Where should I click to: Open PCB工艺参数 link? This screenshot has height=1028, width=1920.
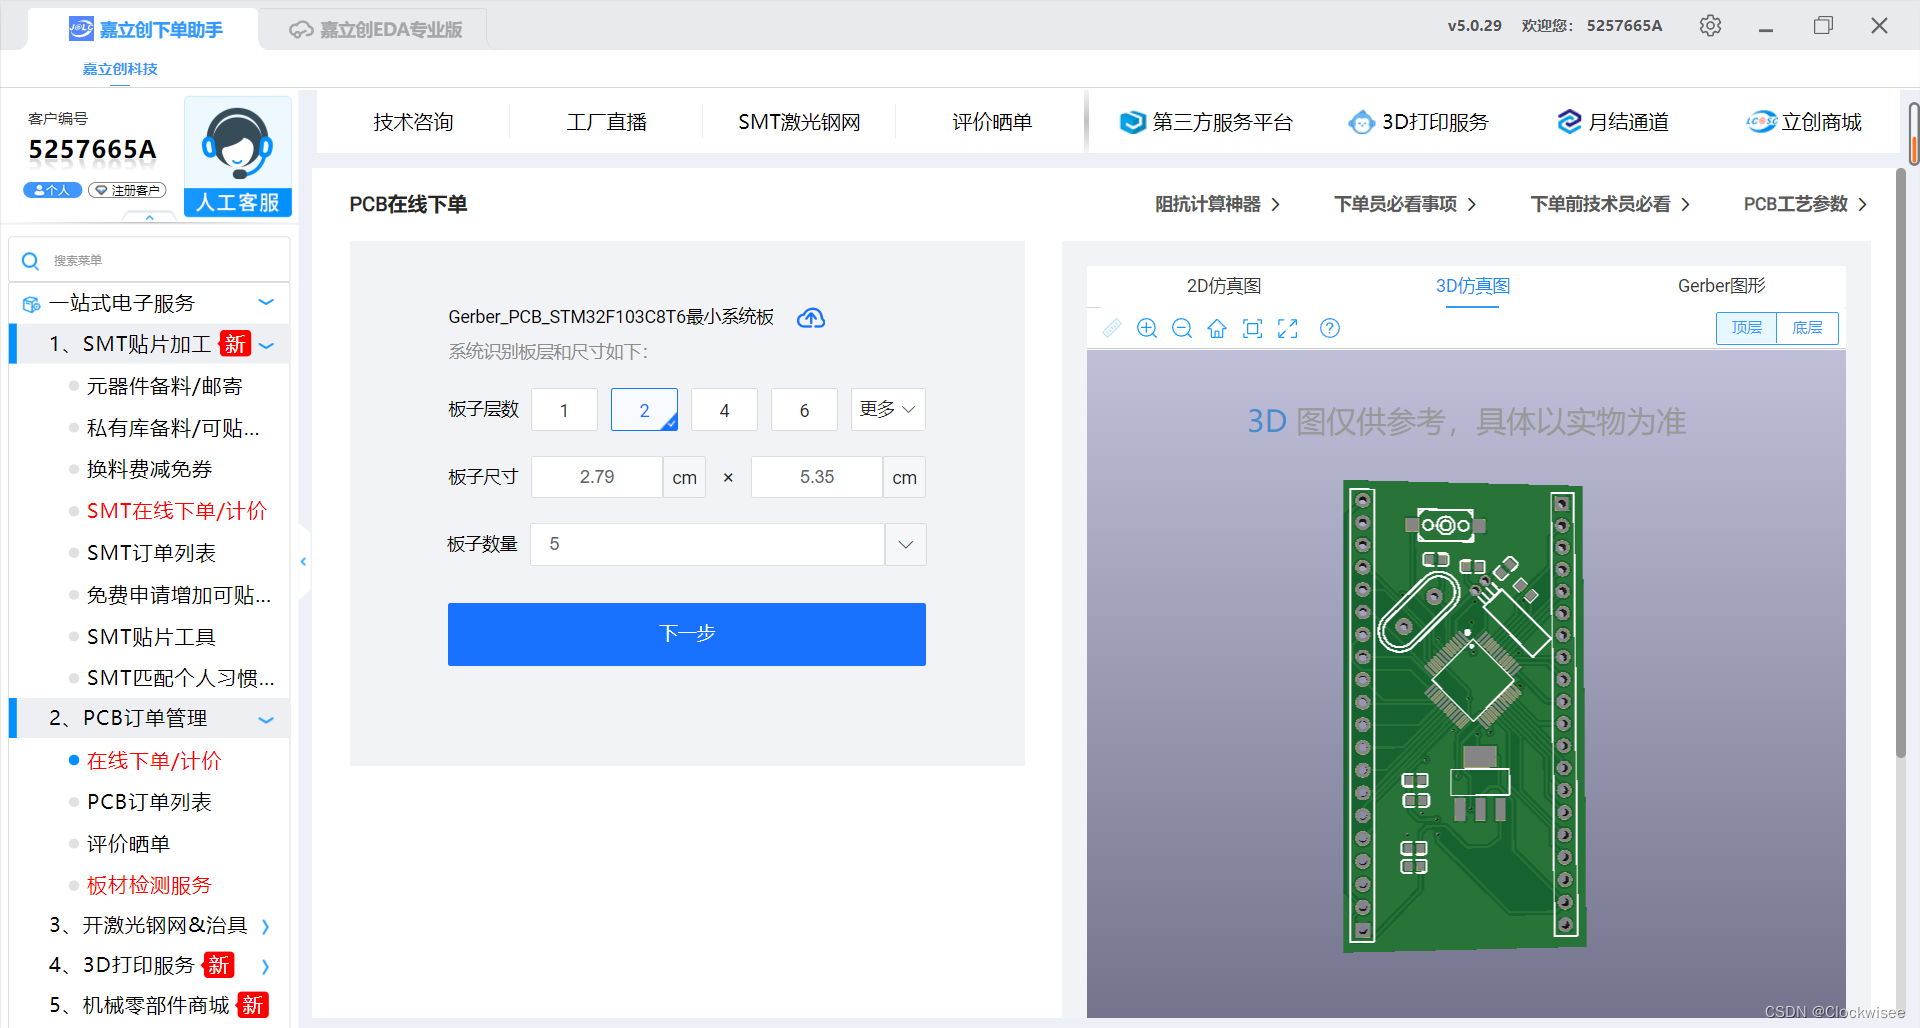point(1805,204)
